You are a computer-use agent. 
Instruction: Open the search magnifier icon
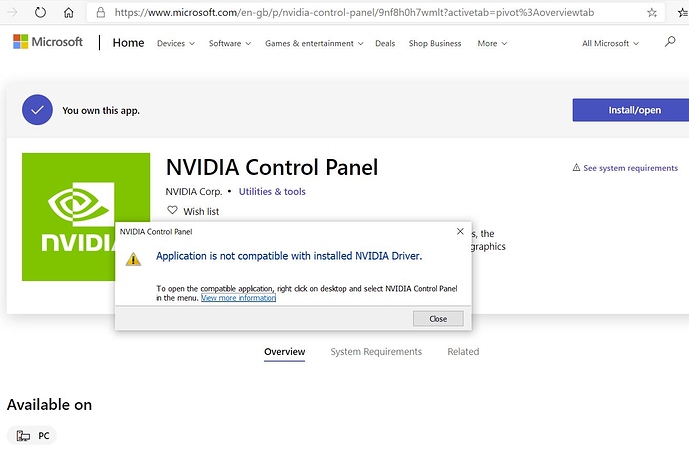tap(670, 42)
